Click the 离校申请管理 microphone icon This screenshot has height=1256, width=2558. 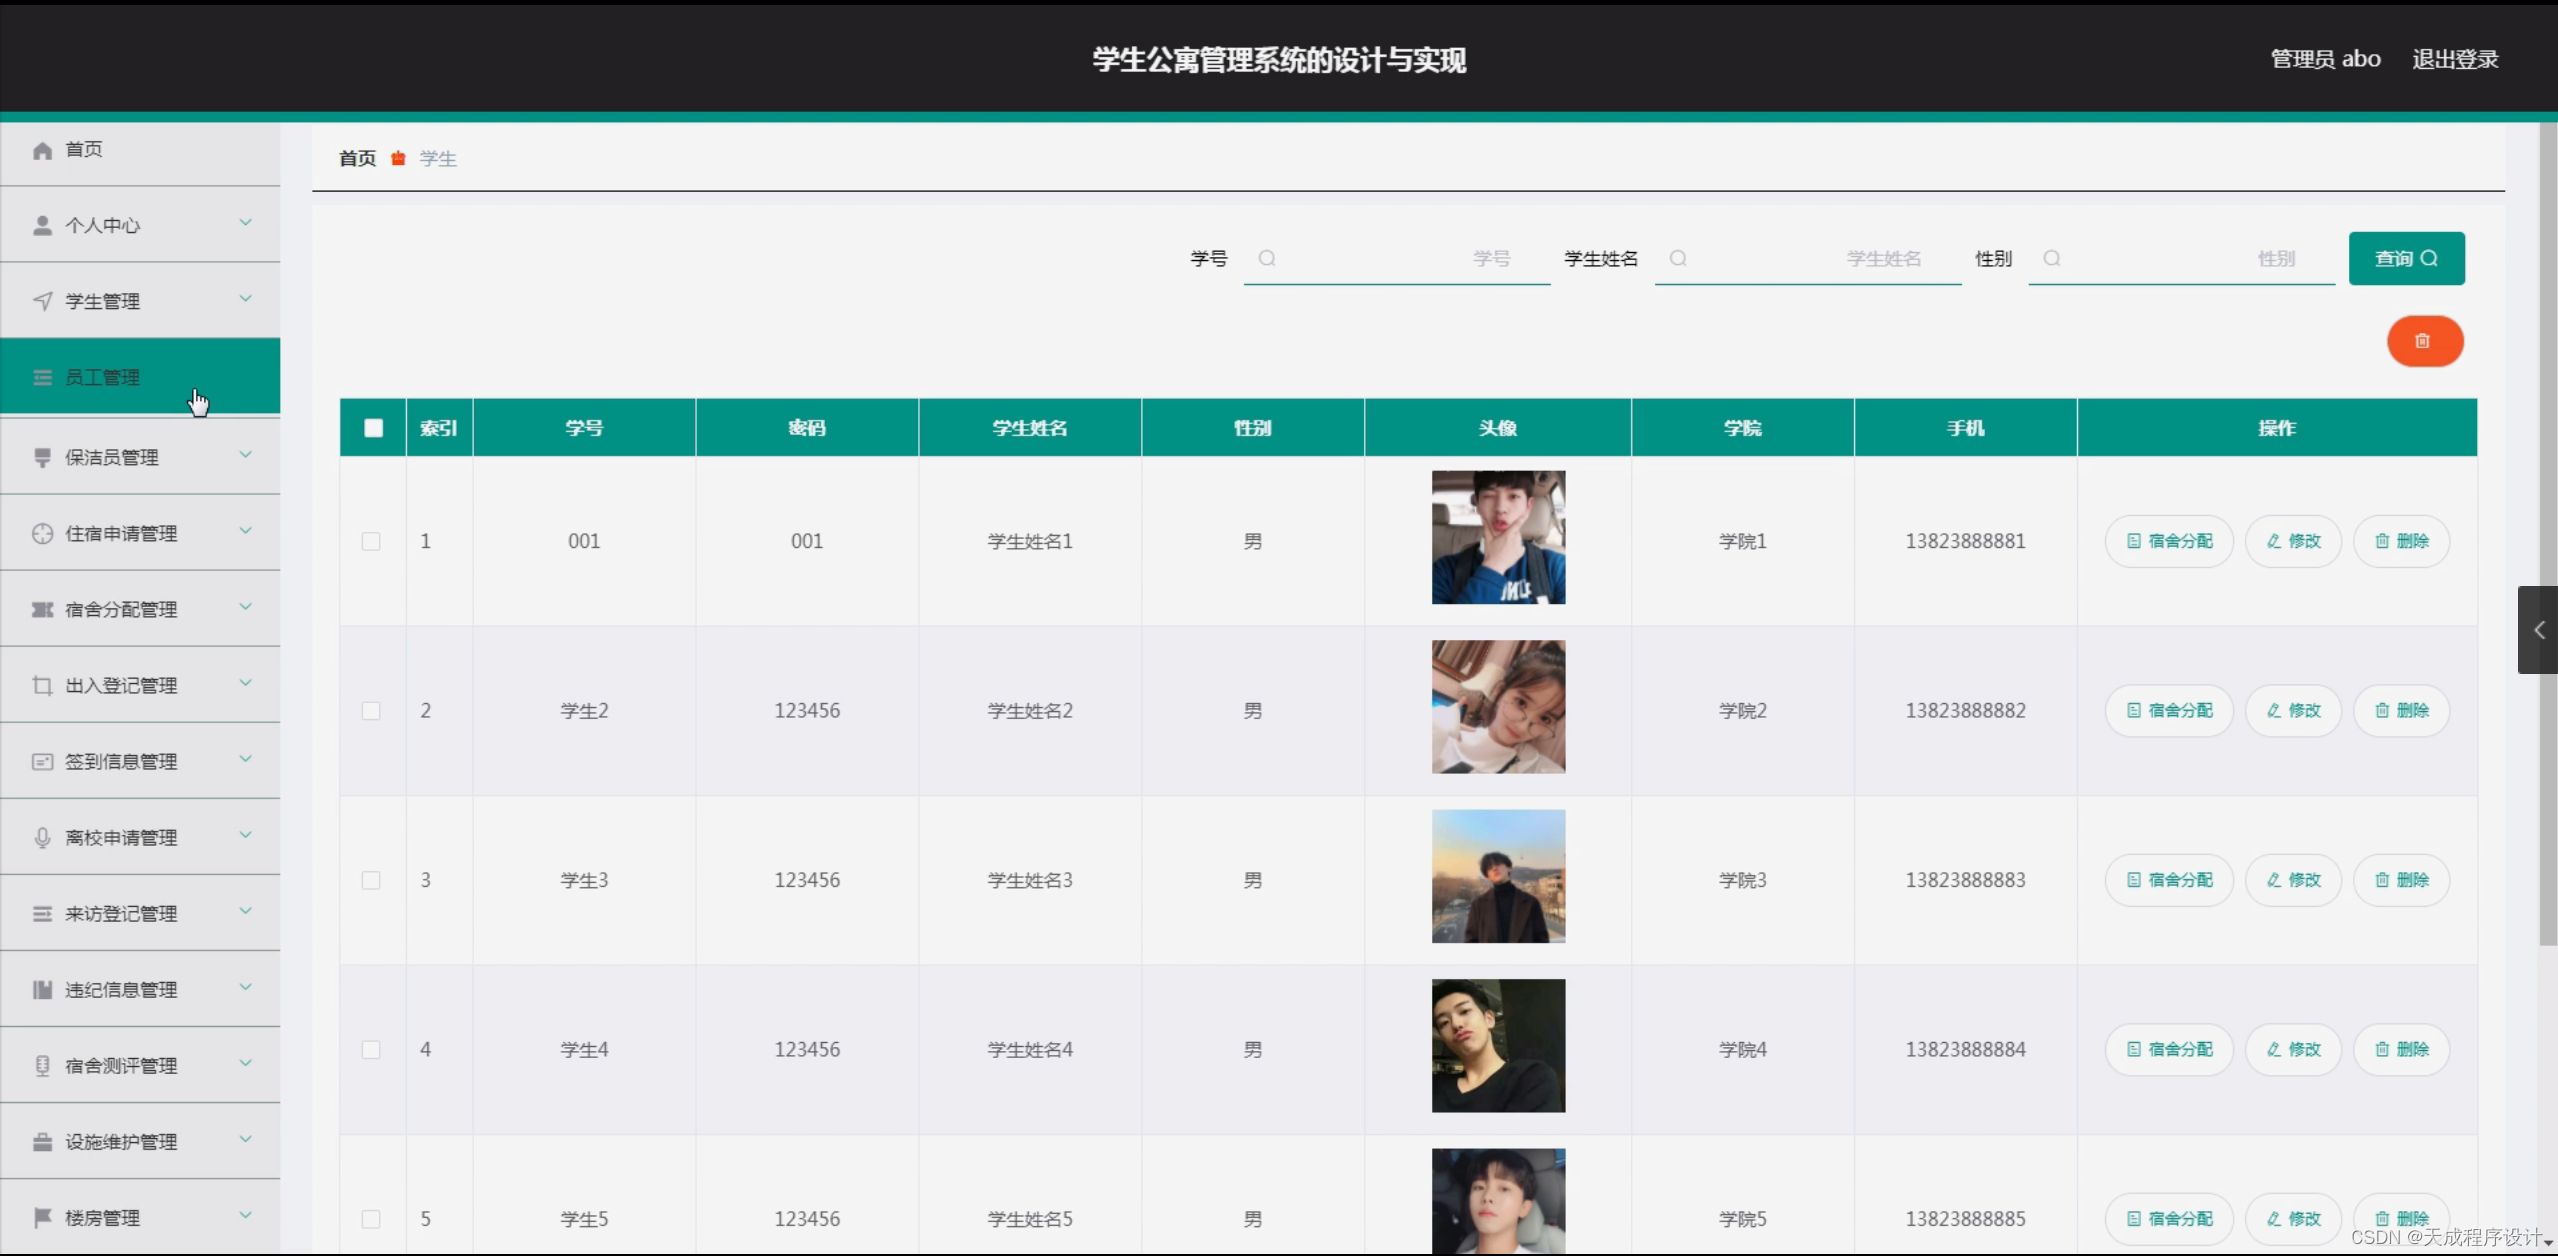(x=42, y=837)
